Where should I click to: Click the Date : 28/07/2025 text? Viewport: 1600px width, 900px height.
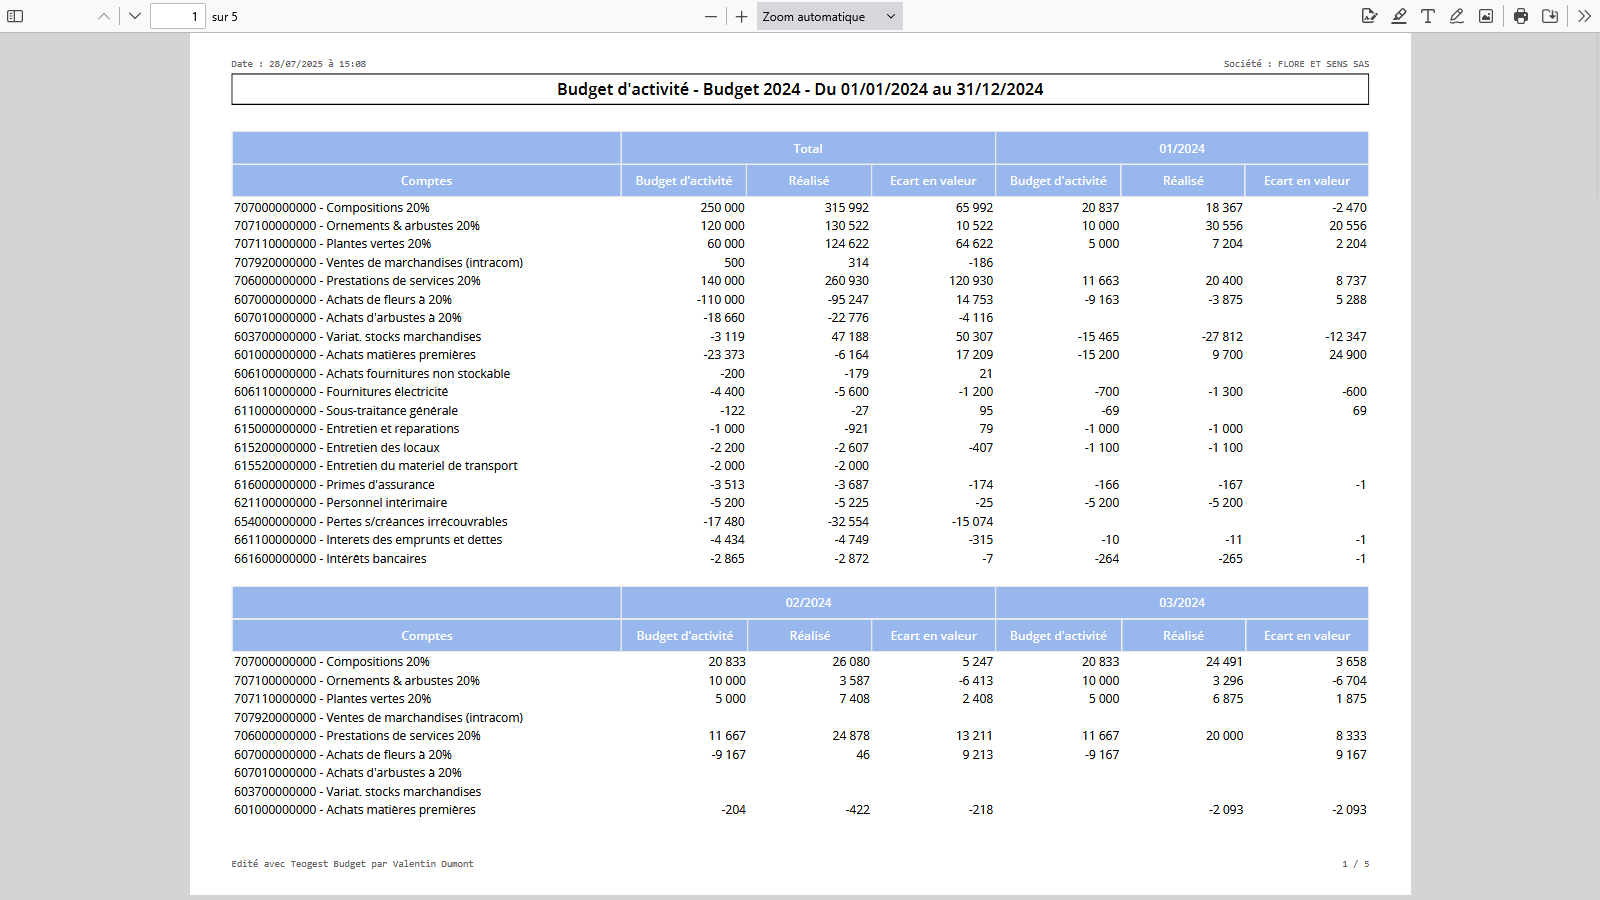(x=298, y=64)
